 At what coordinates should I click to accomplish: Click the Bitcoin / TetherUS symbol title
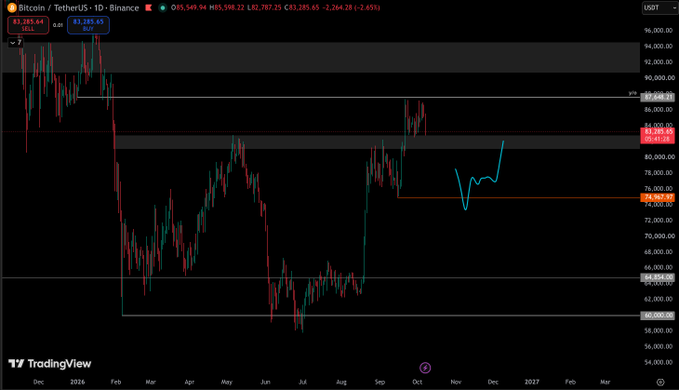click(x=53, y=8)
